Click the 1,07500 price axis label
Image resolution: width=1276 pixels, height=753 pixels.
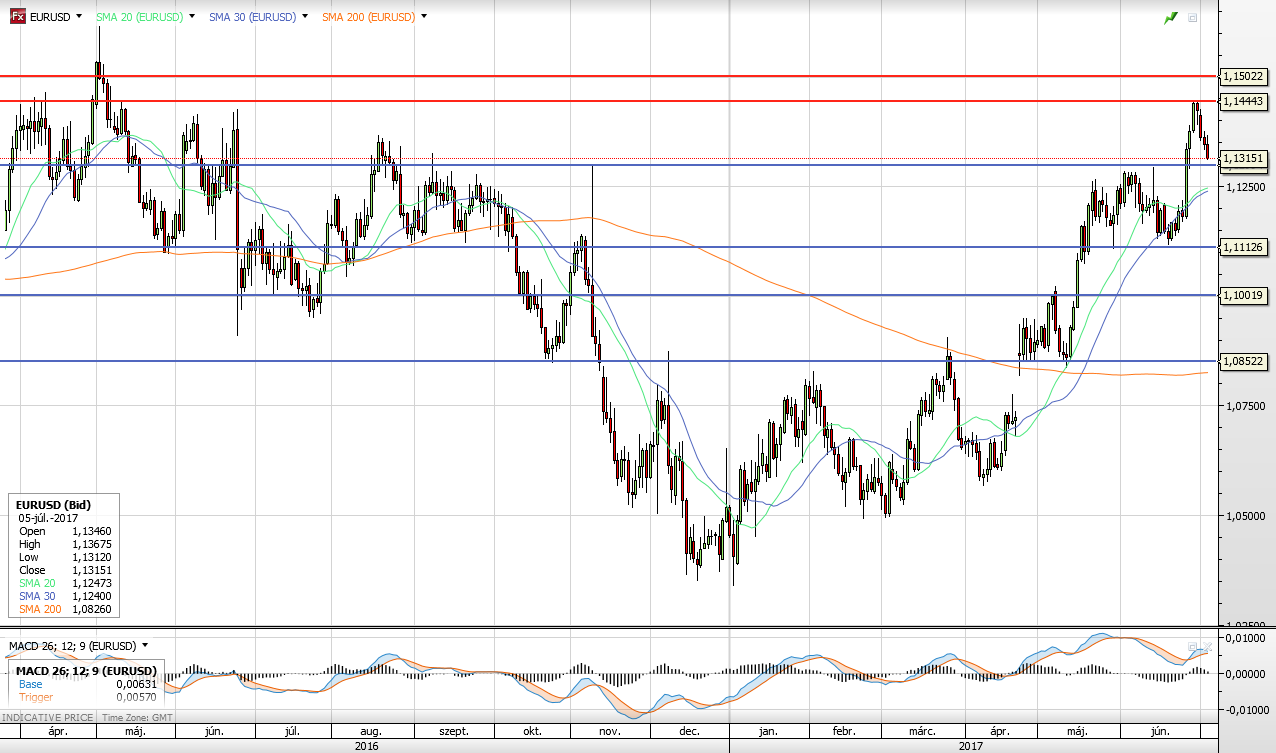[x=1244, y=406]
